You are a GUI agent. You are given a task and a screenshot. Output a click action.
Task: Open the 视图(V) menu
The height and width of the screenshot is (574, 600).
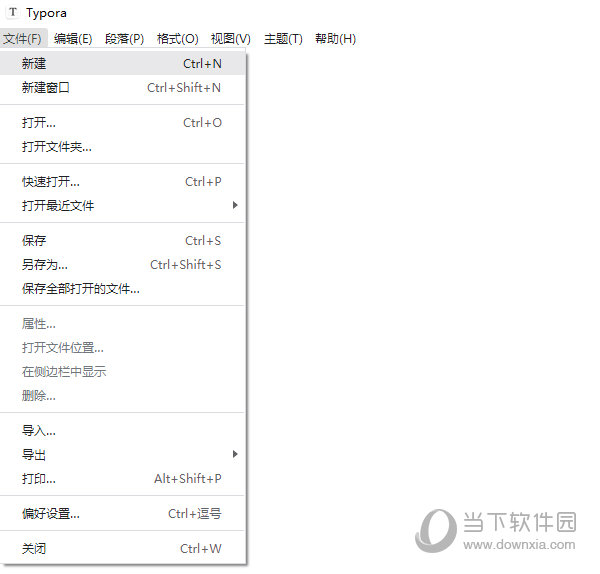[x=231, y=39]
